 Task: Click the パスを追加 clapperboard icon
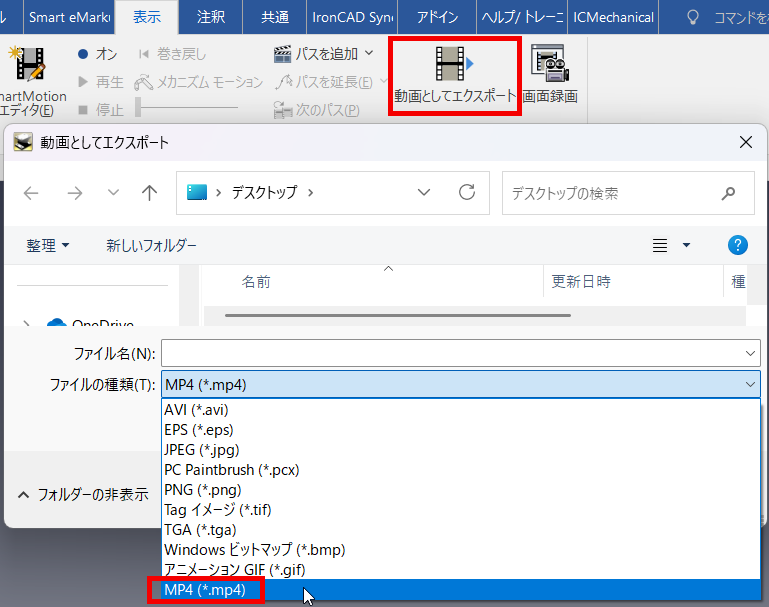(283, 53)
